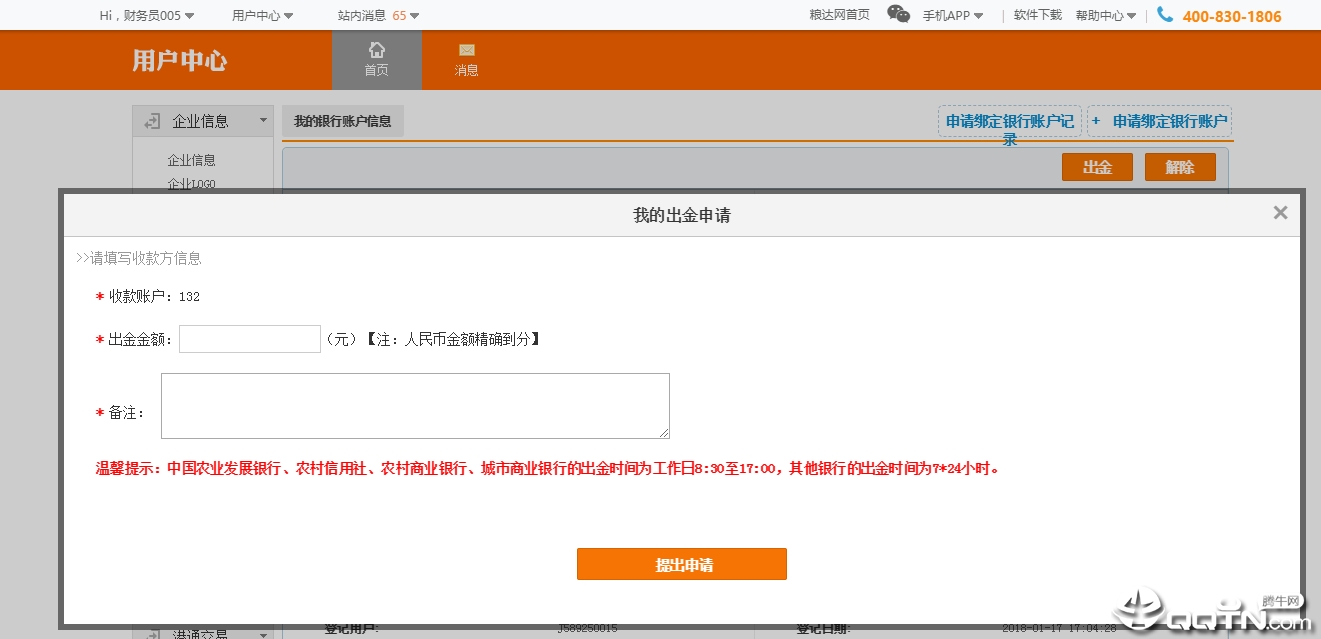Image resolution: width=1321 pixels, height=639 pixels.
Task: Expand the 站内消息 dropdown
Action: click(378, 15)
